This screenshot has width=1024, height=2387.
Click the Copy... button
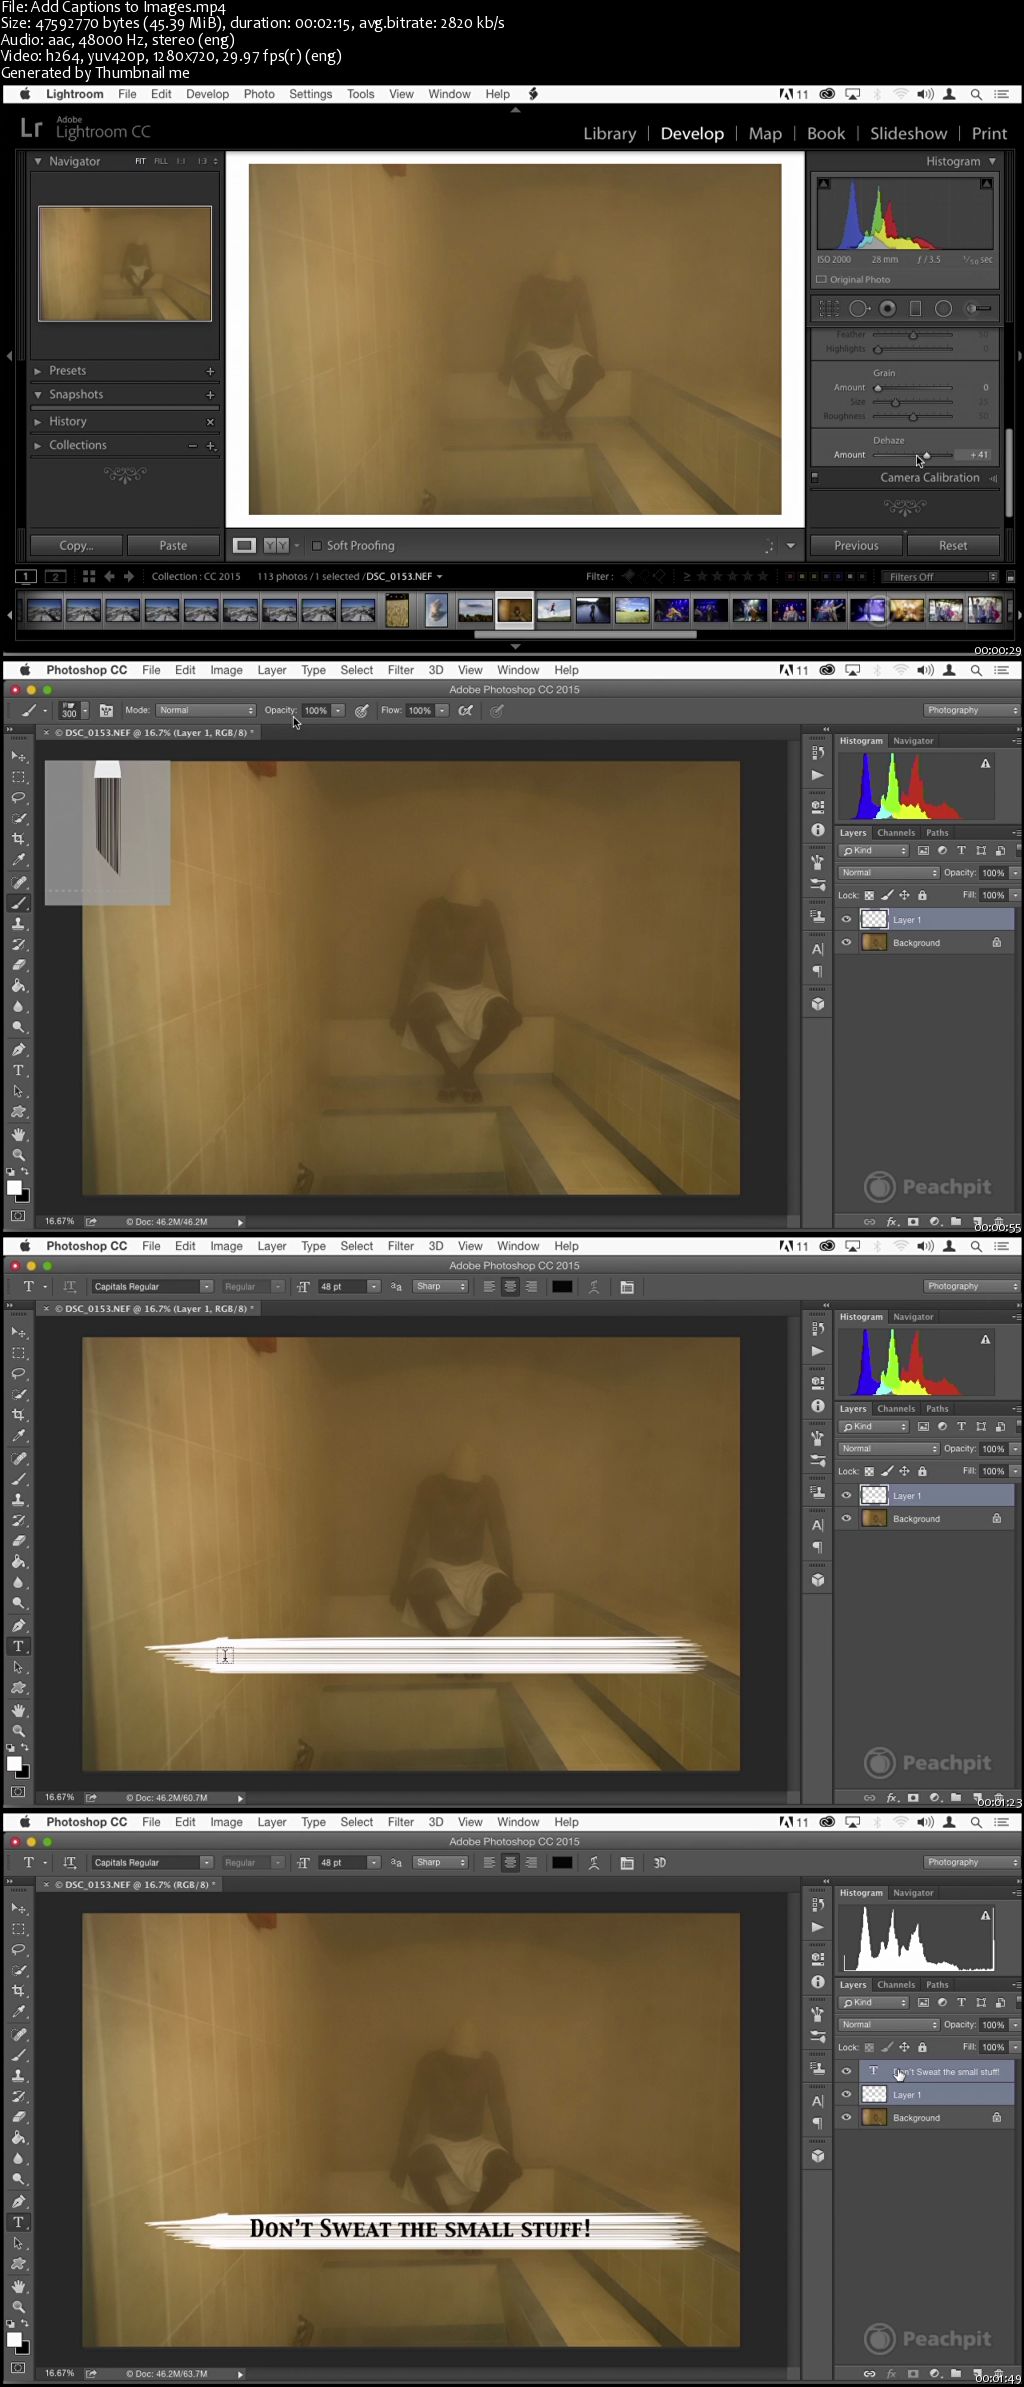click(76, 546)
